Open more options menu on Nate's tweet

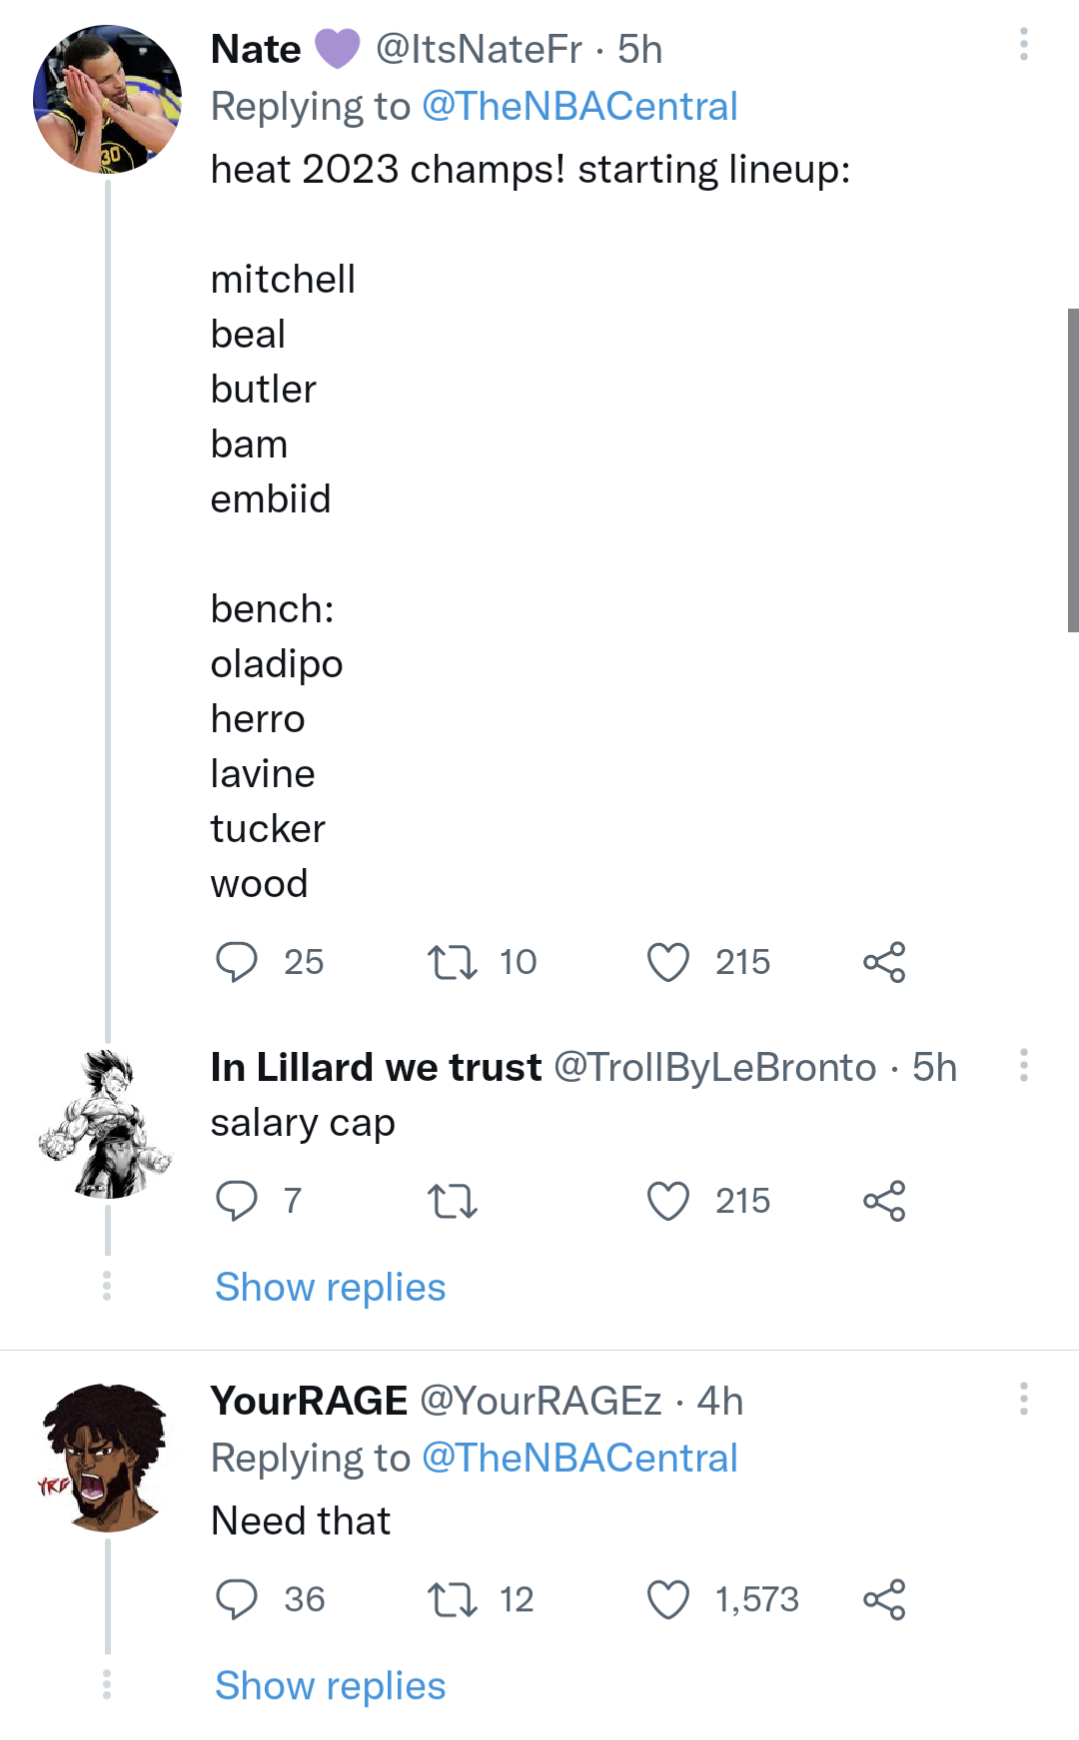1023,45
